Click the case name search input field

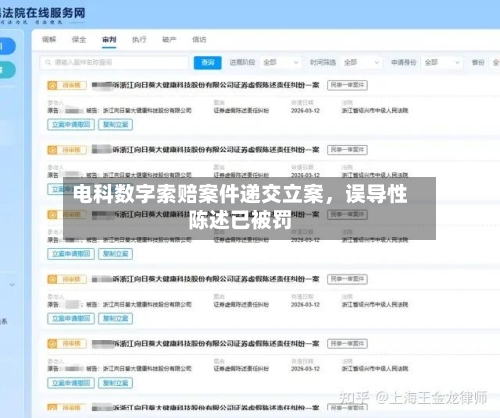(114, 63)
